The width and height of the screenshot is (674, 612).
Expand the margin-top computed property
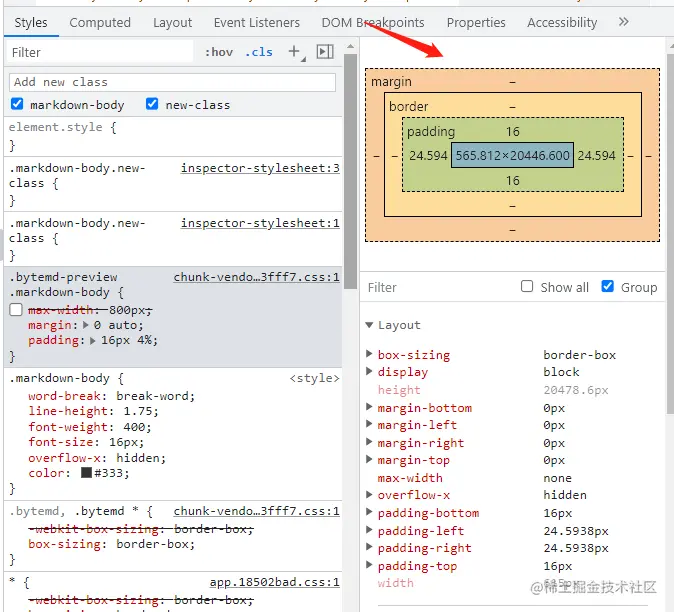point(369,459)
